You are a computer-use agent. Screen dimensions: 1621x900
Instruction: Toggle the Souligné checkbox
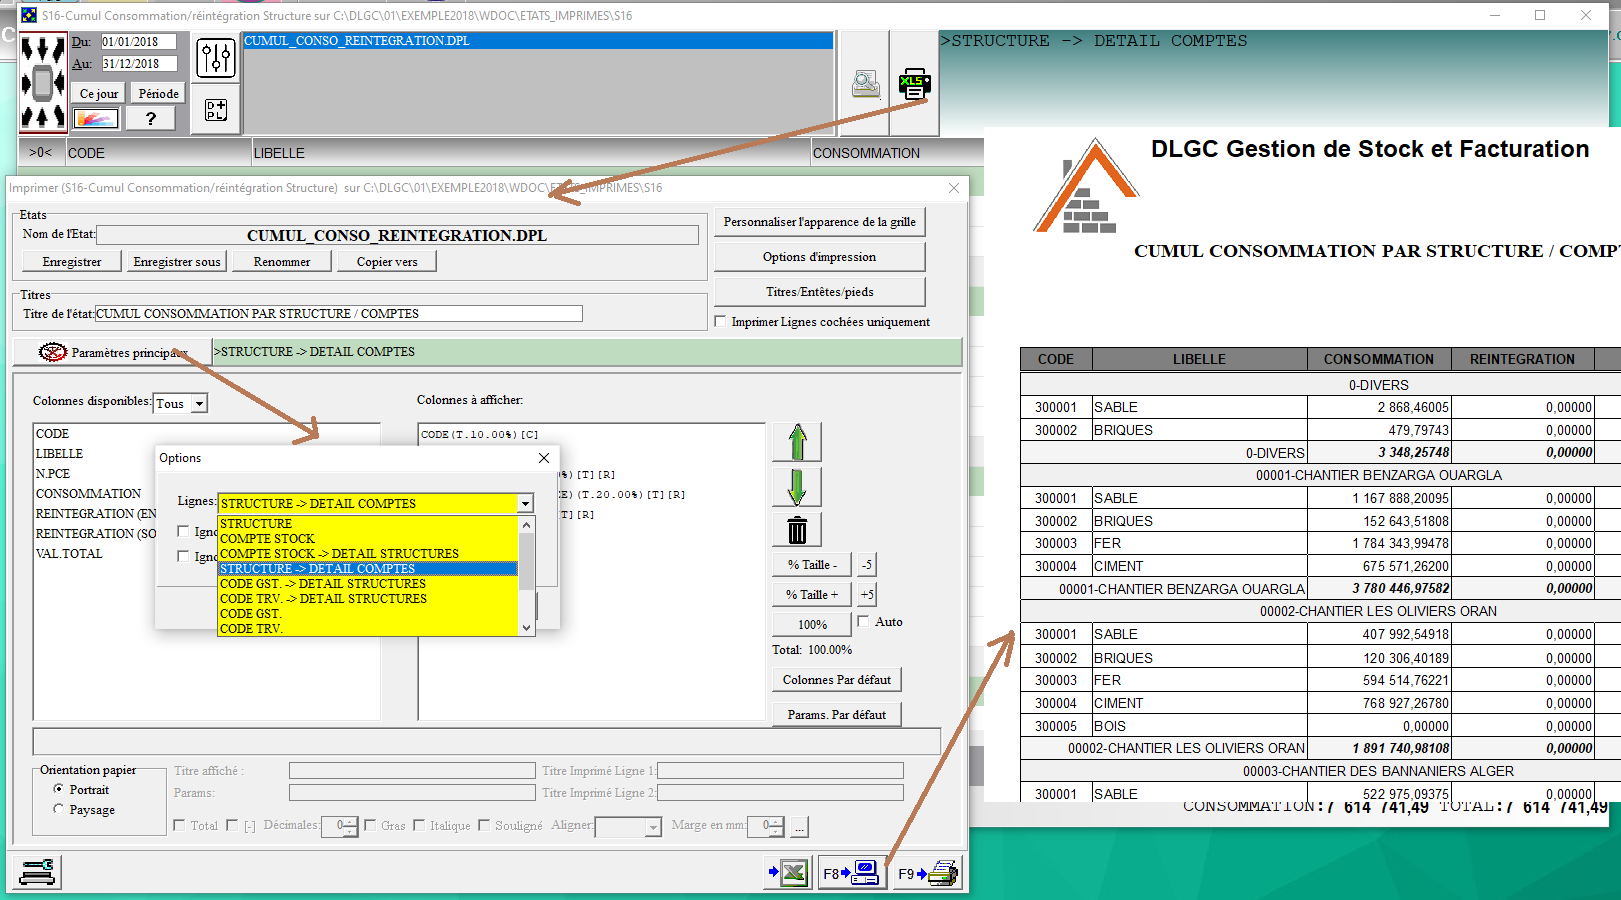[484, 825]
